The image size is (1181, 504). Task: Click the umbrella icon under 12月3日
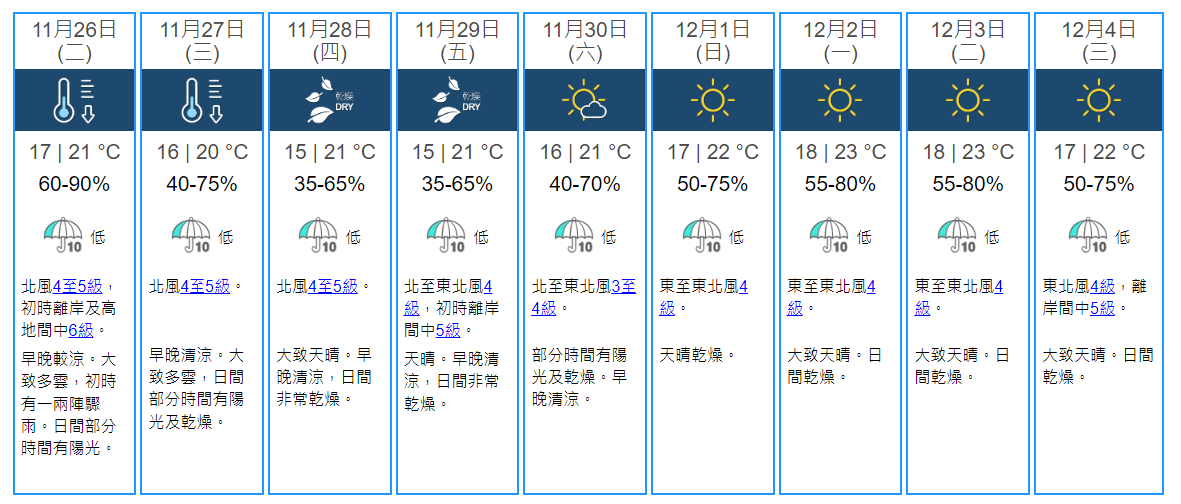957,236
